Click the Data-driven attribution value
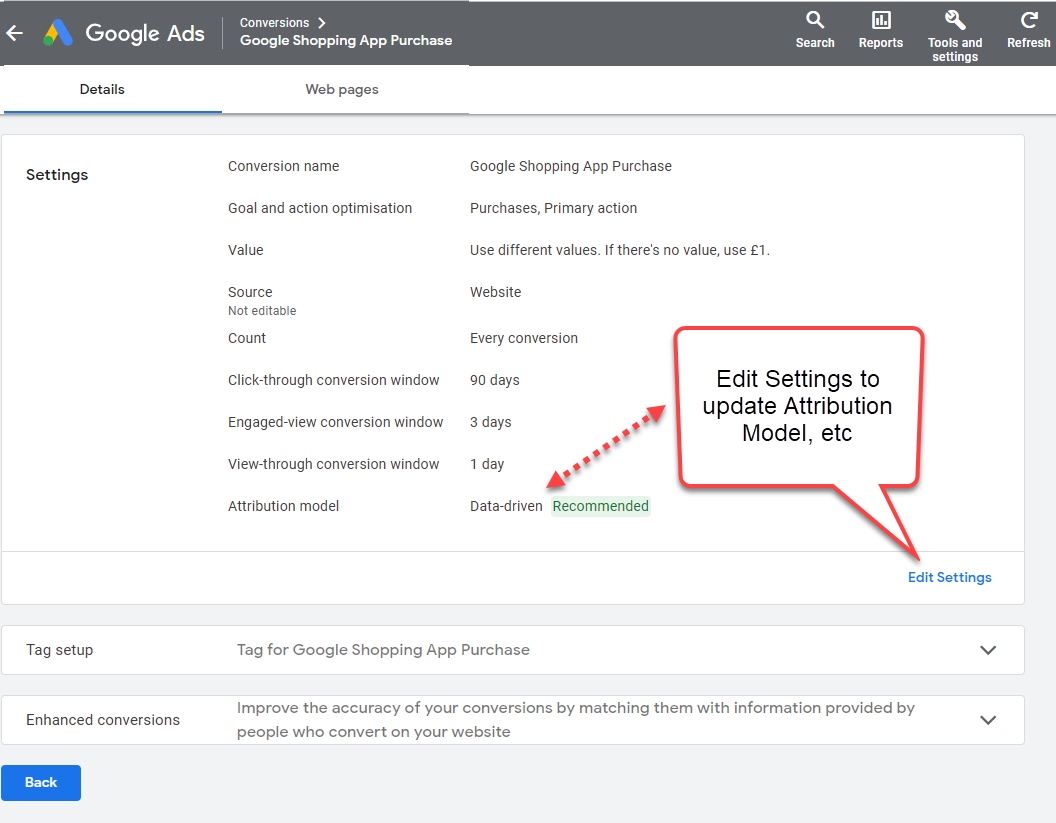The height and width of the screenshot is (823, 1056). (506, 506)
